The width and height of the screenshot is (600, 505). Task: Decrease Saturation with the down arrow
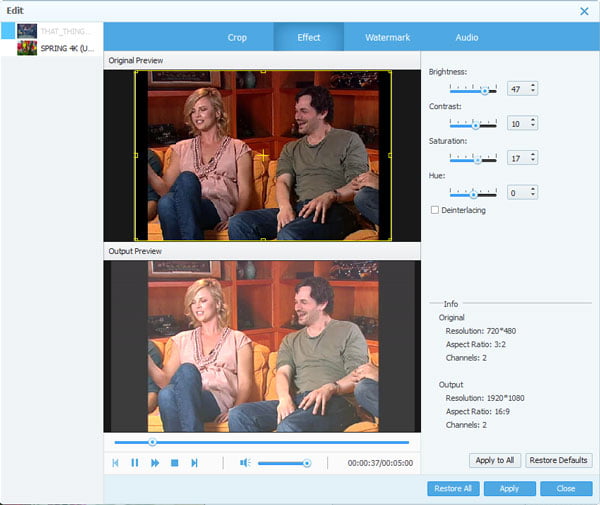[x=533, y=160]
